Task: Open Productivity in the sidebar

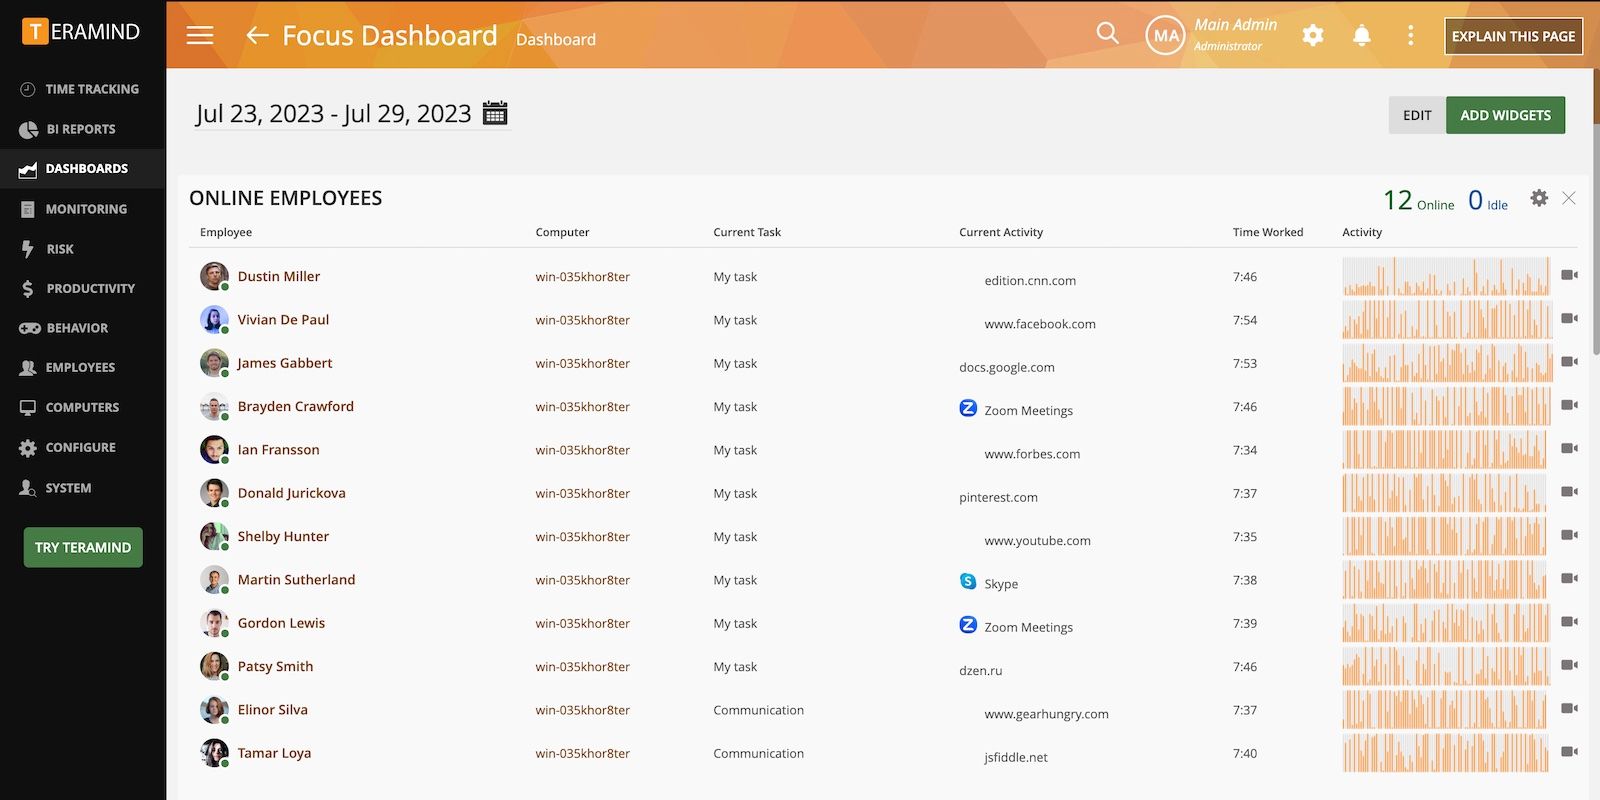Action: 82,288
